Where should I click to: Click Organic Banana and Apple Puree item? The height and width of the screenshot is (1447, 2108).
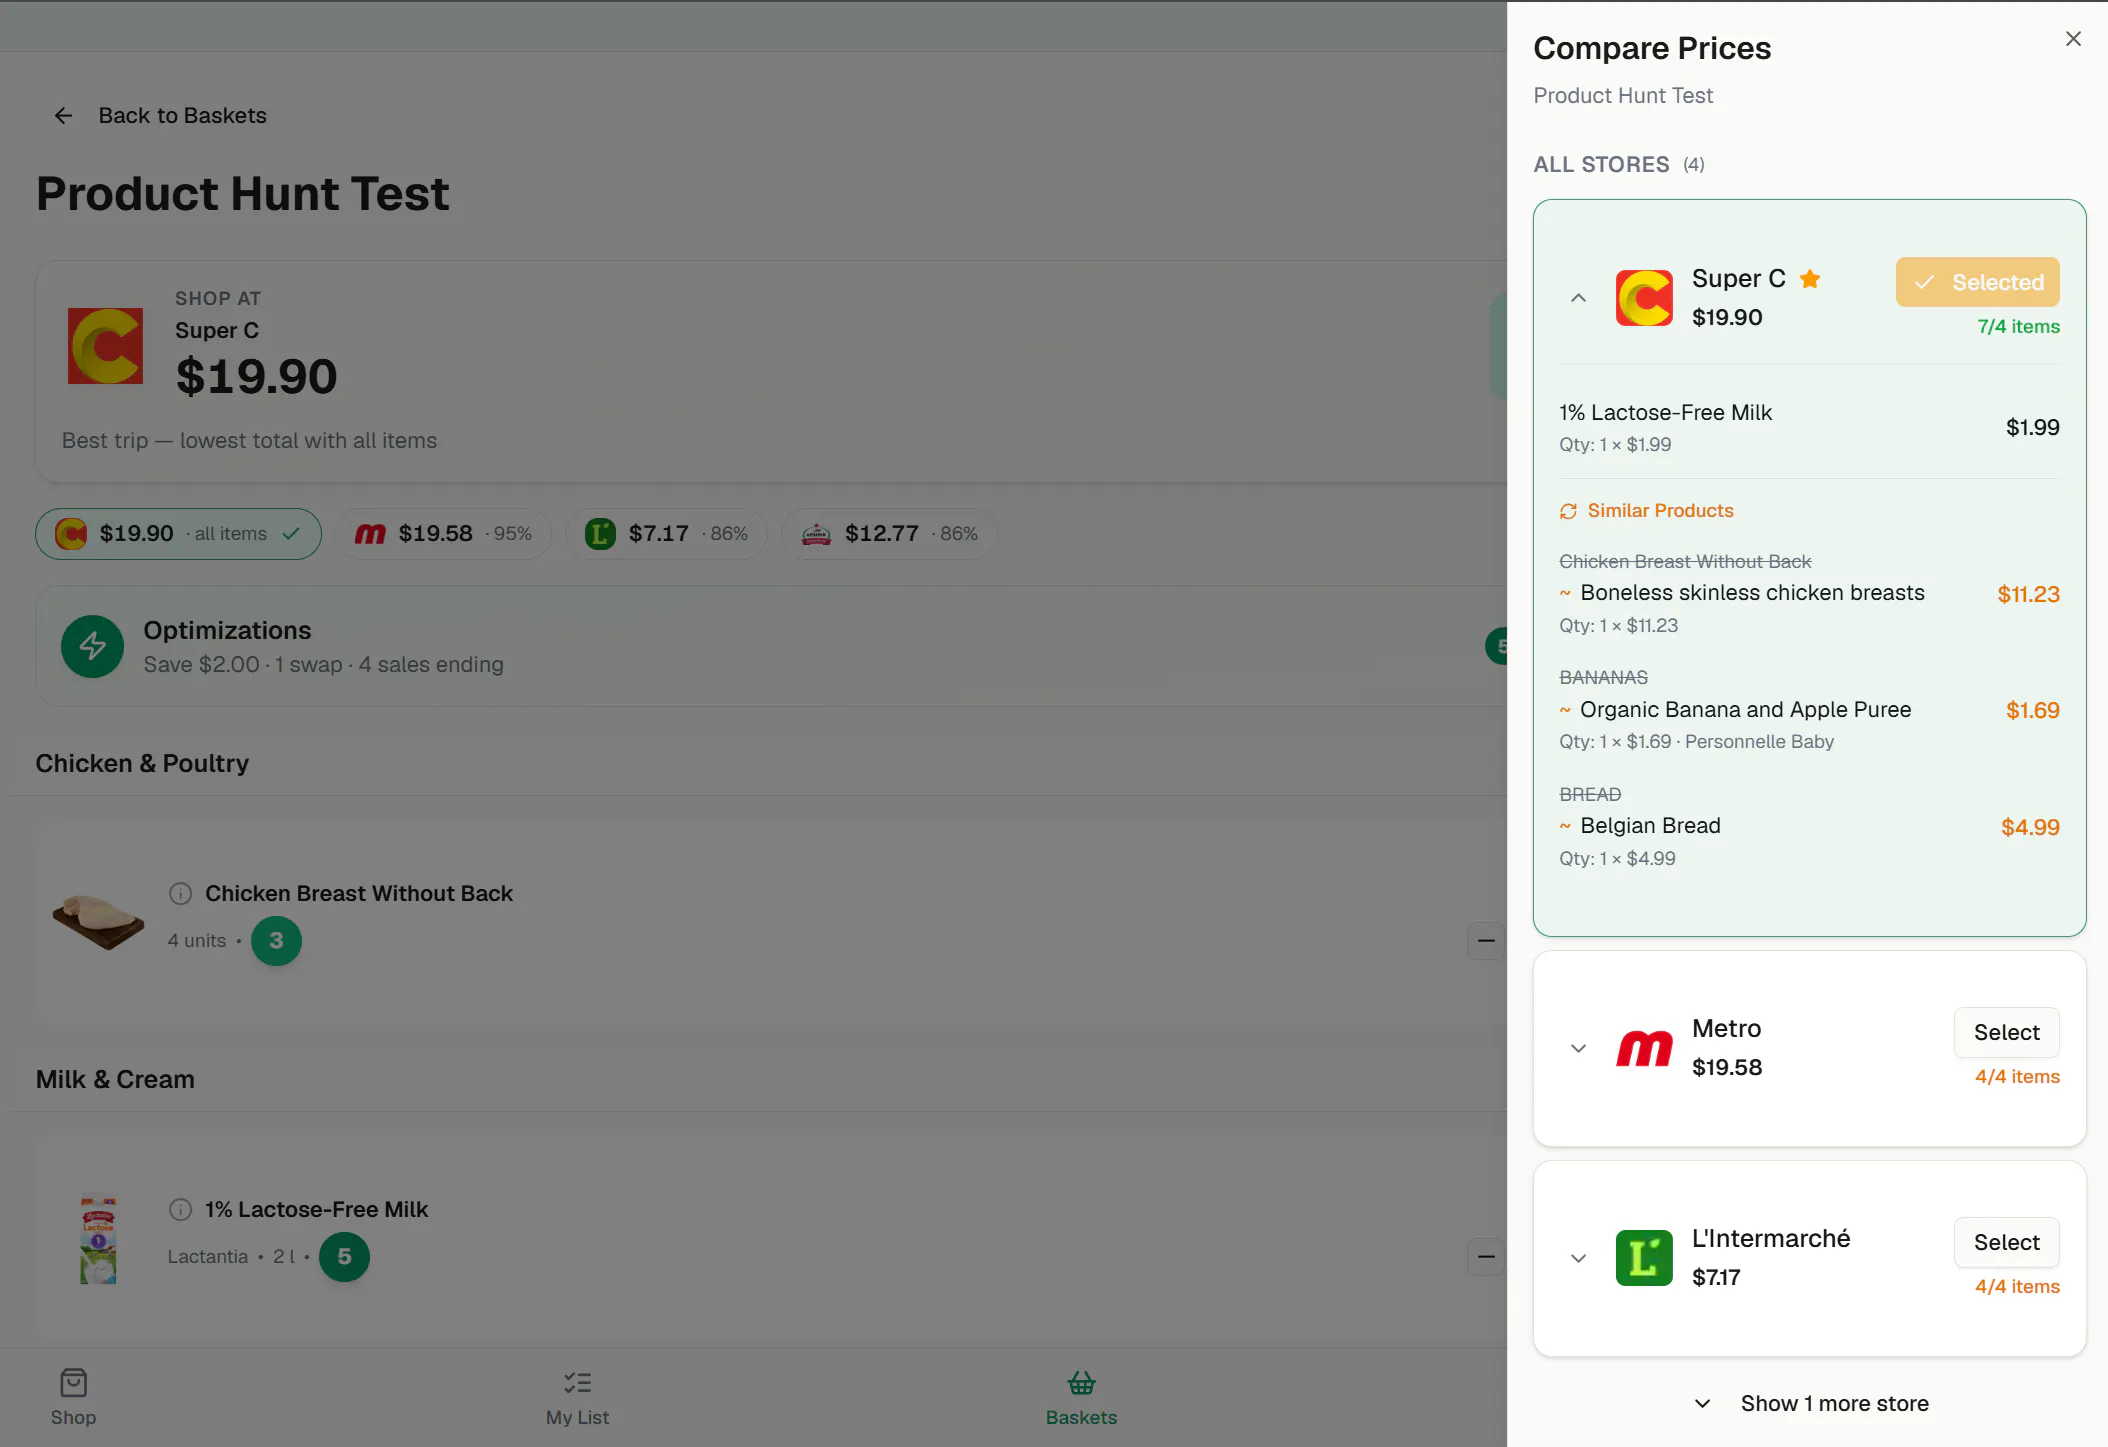pos(1745,710)
